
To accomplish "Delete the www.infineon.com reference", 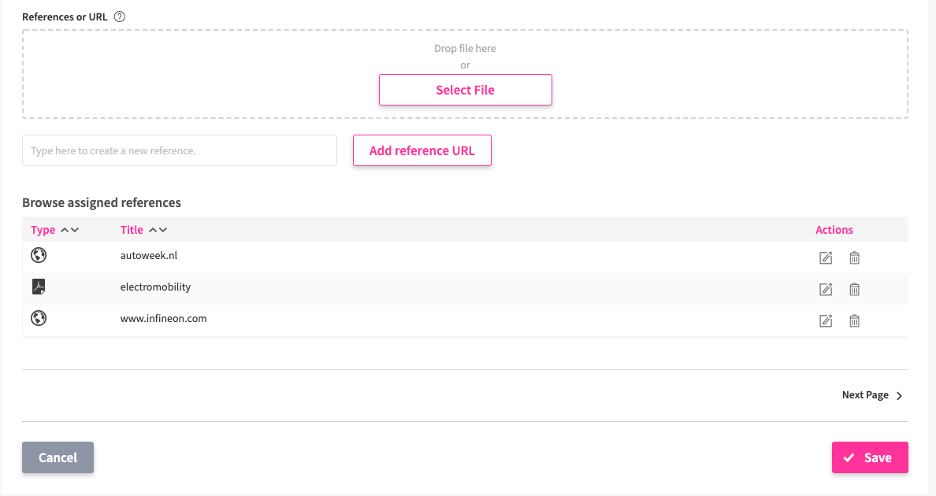I will (855, 321).
